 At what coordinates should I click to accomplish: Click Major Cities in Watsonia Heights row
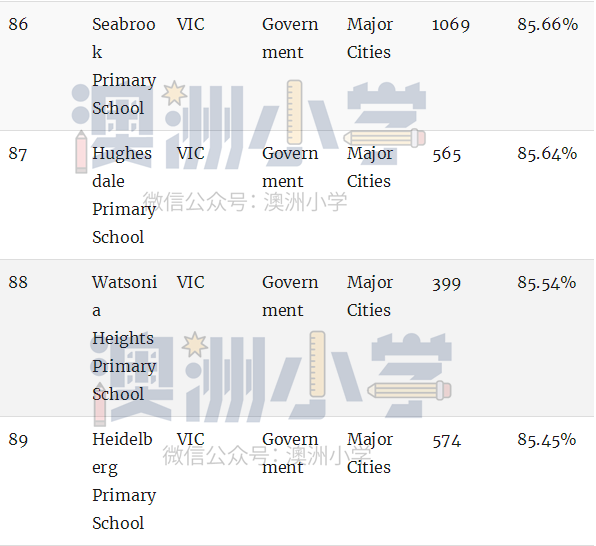tap(370, 296)
